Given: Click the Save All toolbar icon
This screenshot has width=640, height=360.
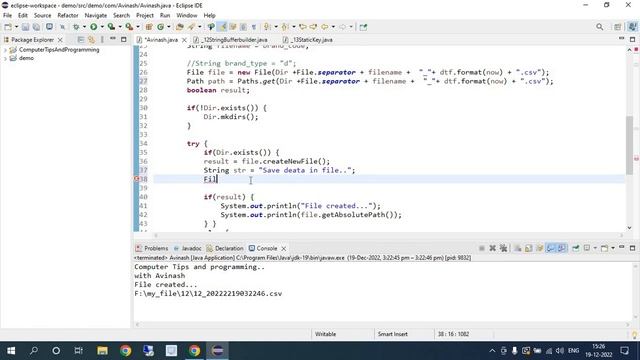Looking at the screenshot, I should coord(36,27).
